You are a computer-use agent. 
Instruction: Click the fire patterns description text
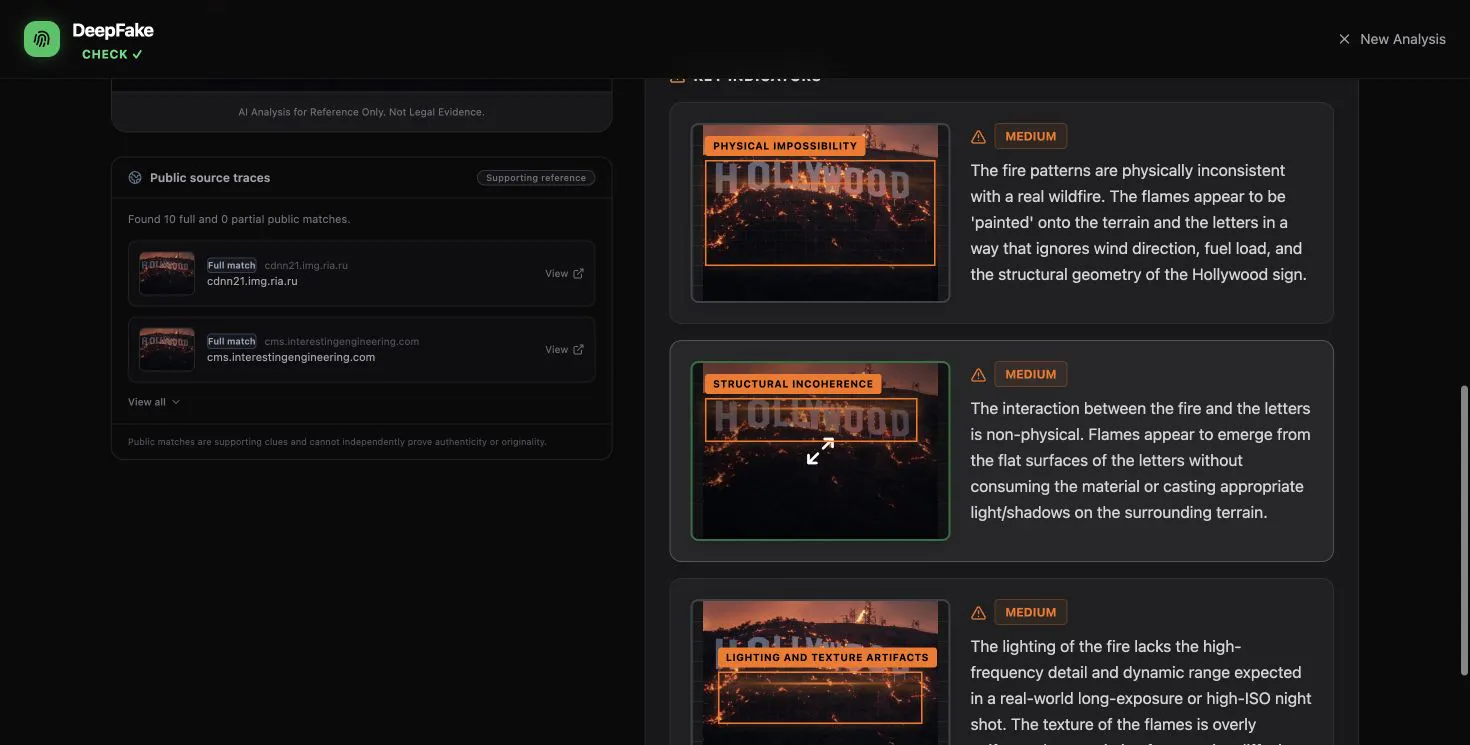(1139, 222)
